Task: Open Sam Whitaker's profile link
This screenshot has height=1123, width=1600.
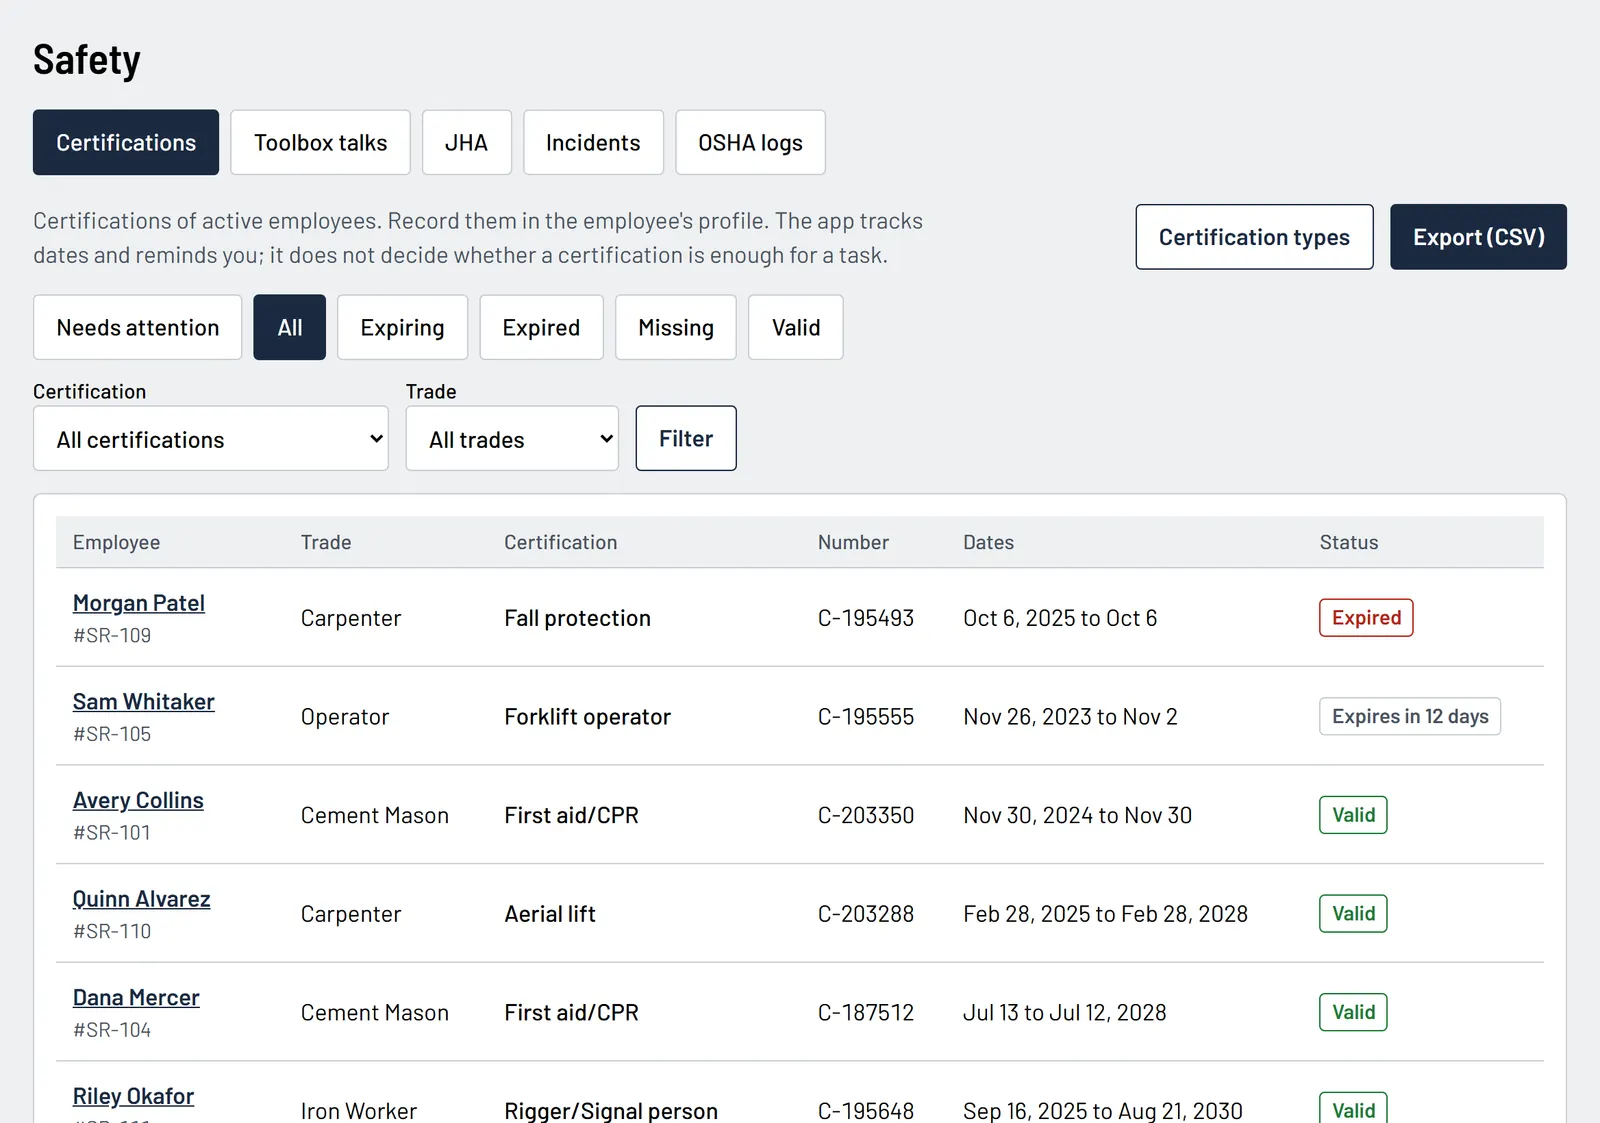Action: pos(144,702)
